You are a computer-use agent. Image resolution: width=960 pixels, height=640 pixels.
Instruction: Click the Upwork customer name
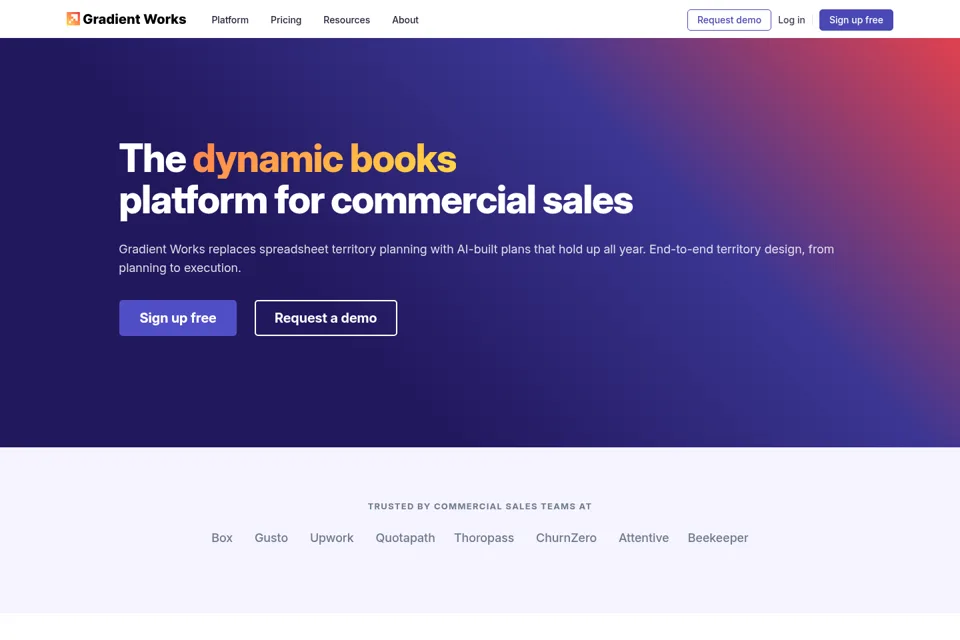(x=332, y=538)
